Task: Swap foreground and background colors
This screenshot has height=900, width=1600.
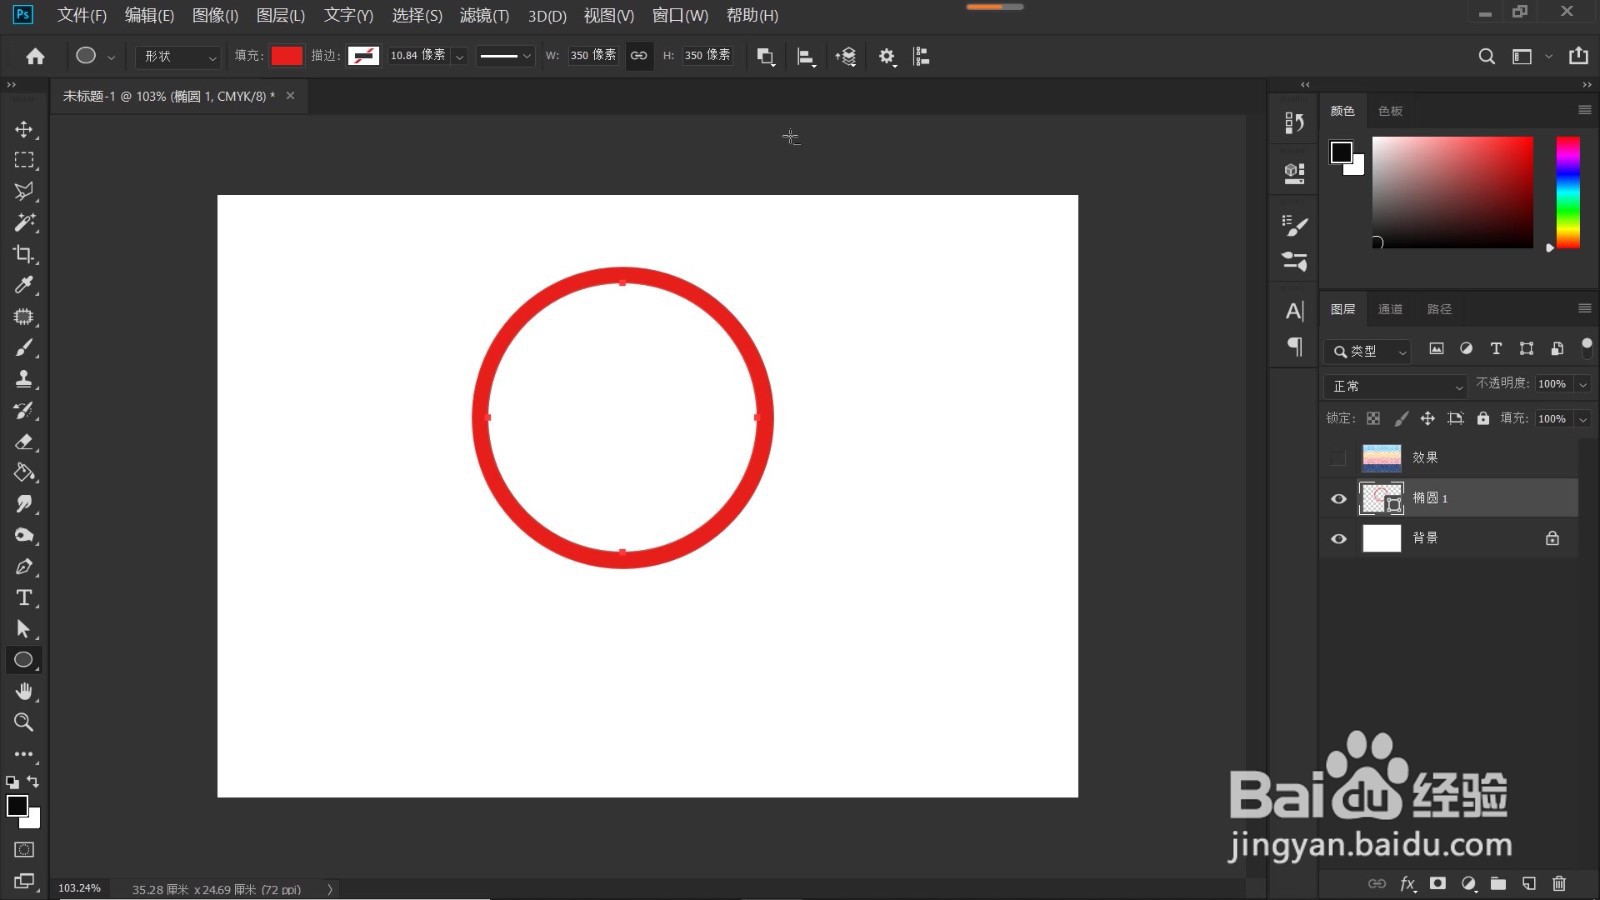Action: click(33, 781)
